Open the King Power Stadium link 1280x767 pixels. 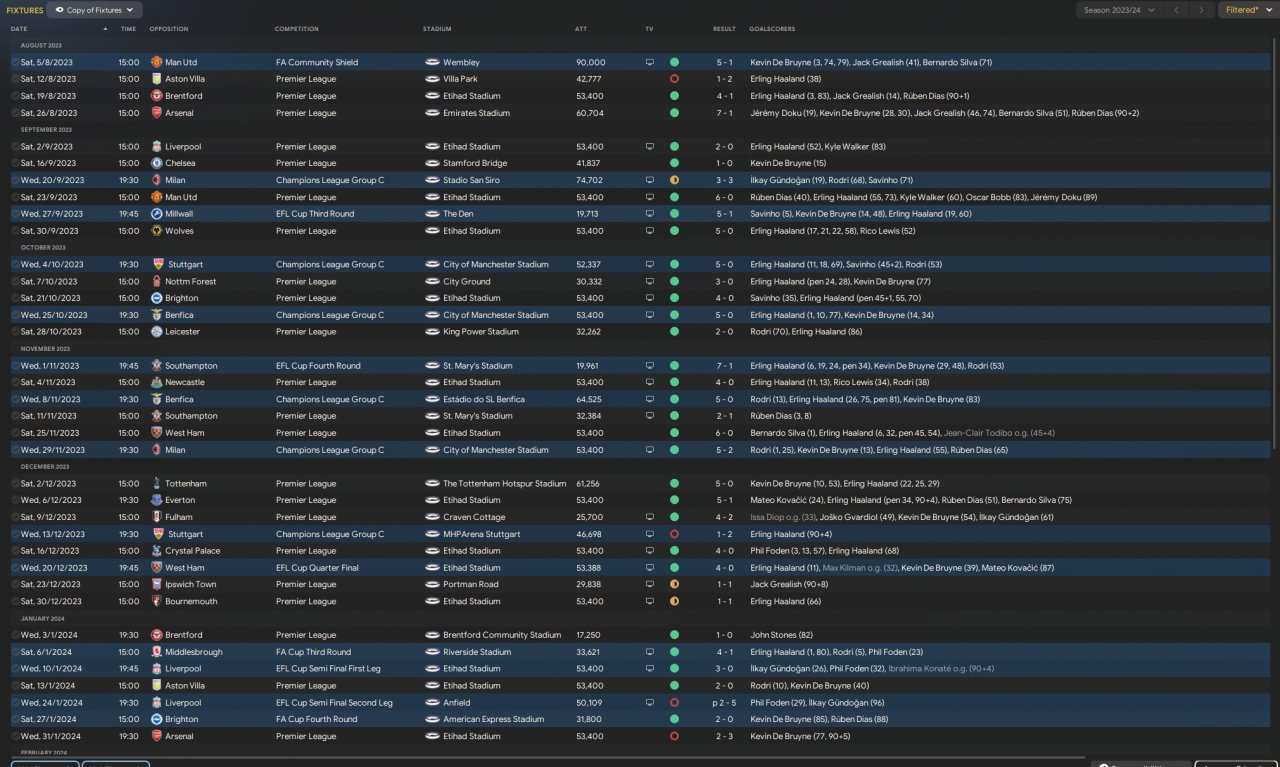pos(481,332)
